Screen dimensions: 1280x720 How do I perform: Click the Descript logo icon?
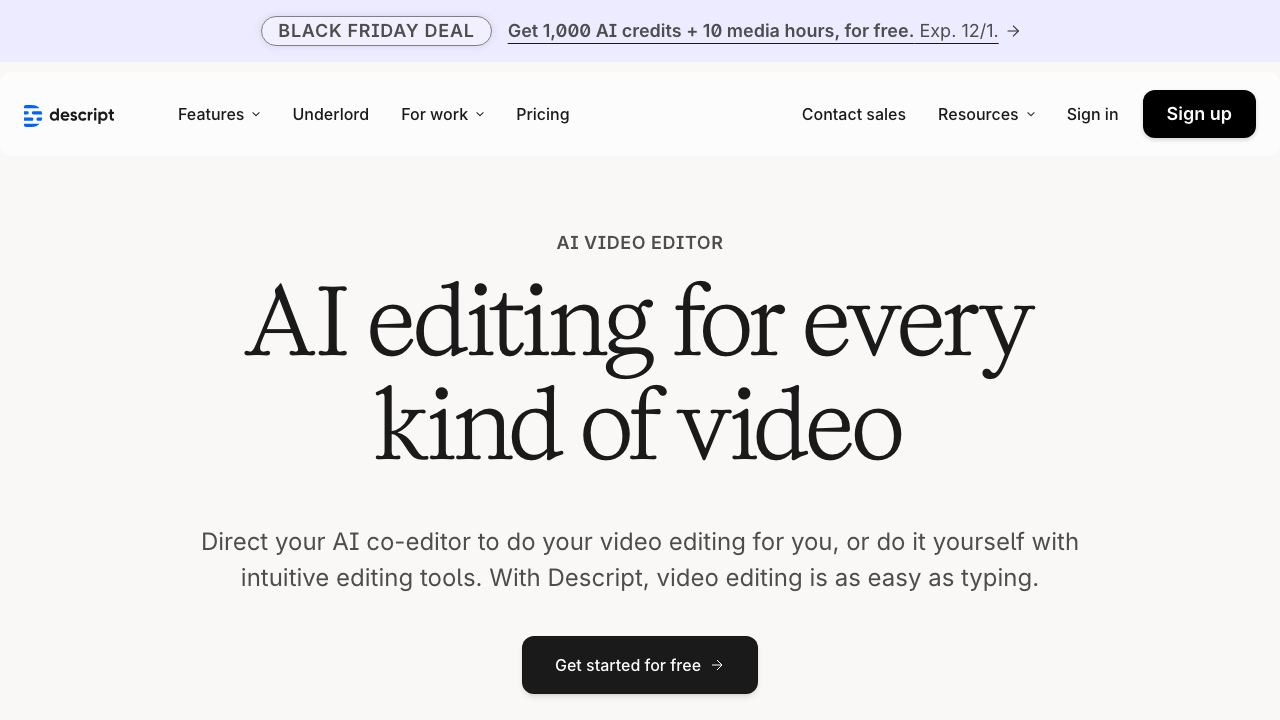pyautogui.click(x=33, y=115)
